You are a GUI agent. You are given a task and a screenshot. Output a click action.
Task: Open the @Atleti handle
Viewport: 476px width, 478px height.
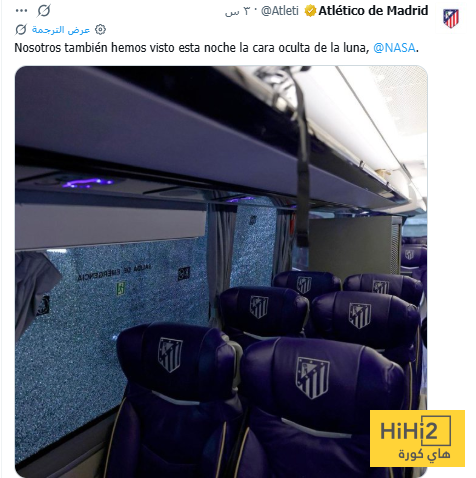click(x=280, y=11)
